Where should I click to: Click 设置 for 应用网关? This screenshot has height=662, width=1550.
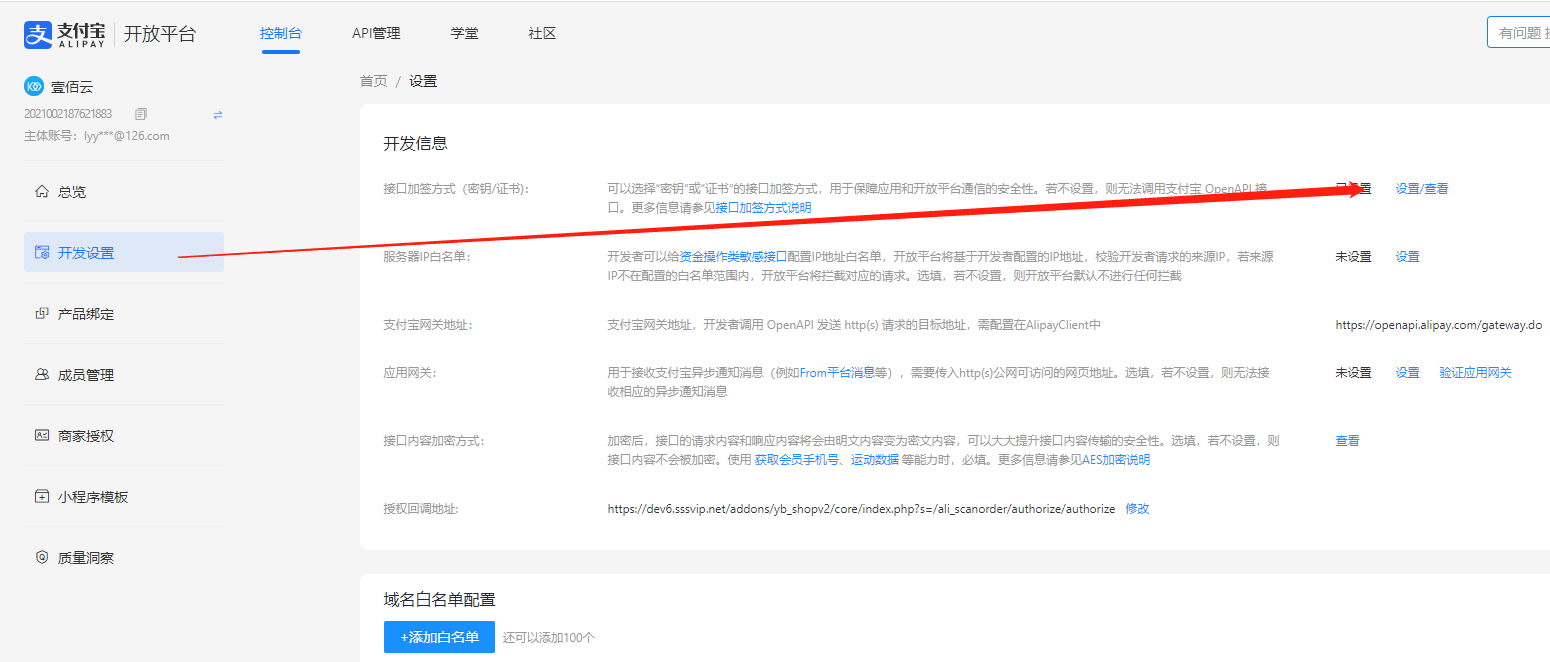point(1408,372)
